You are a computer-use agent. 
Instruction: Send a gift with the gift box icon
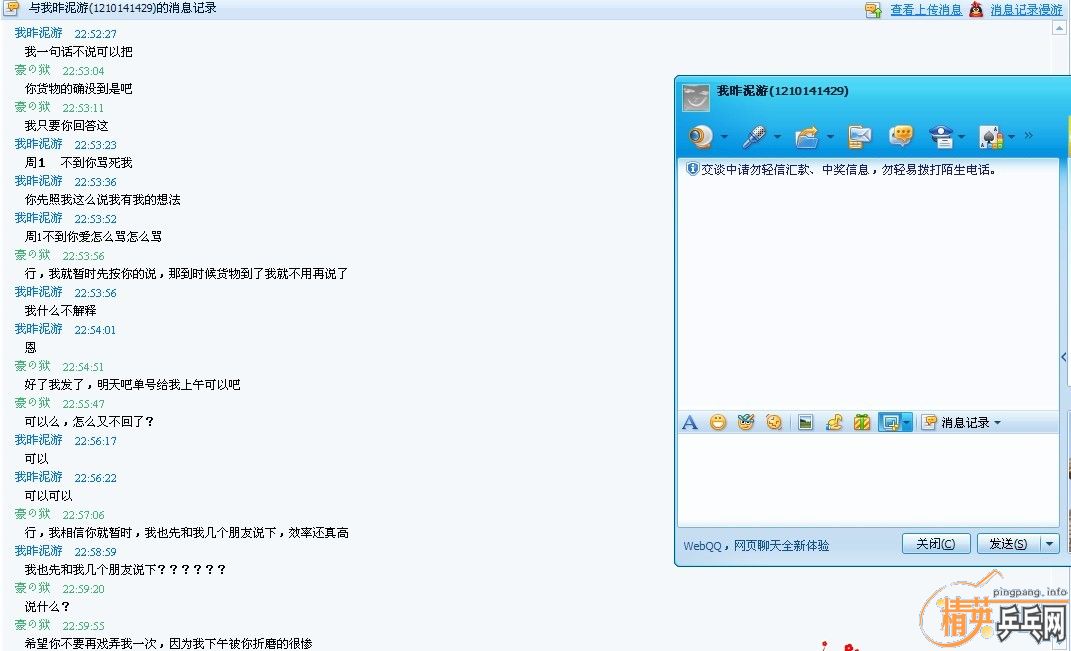[862, 422]
